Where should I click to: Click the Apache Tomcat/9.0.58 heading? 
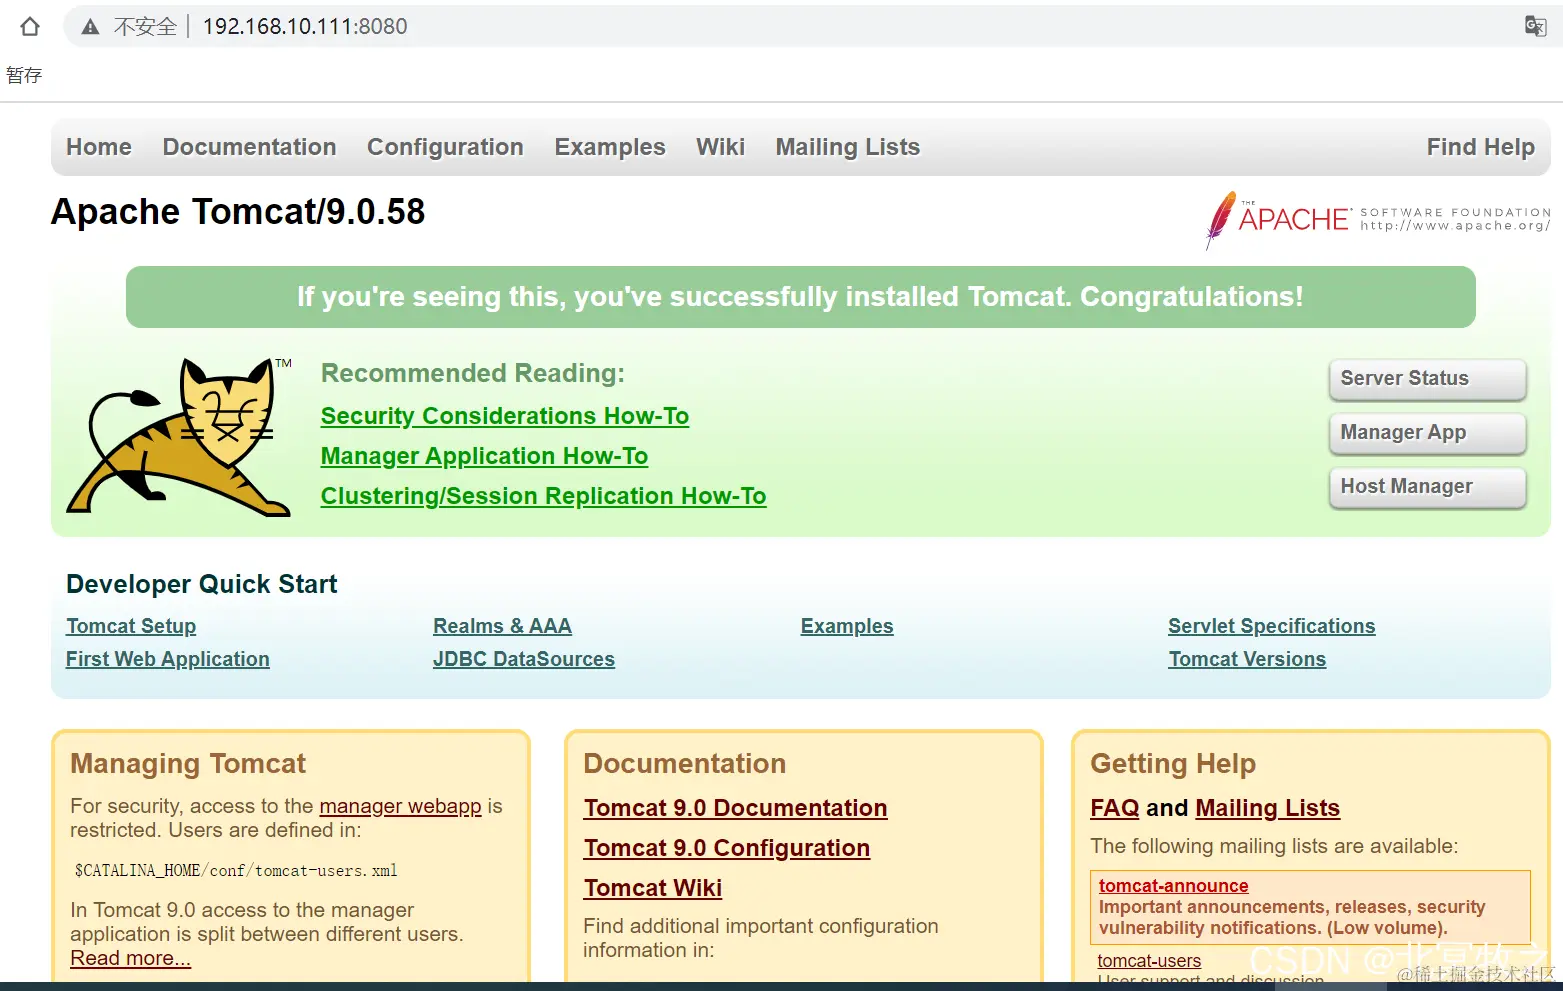(238, 212)
